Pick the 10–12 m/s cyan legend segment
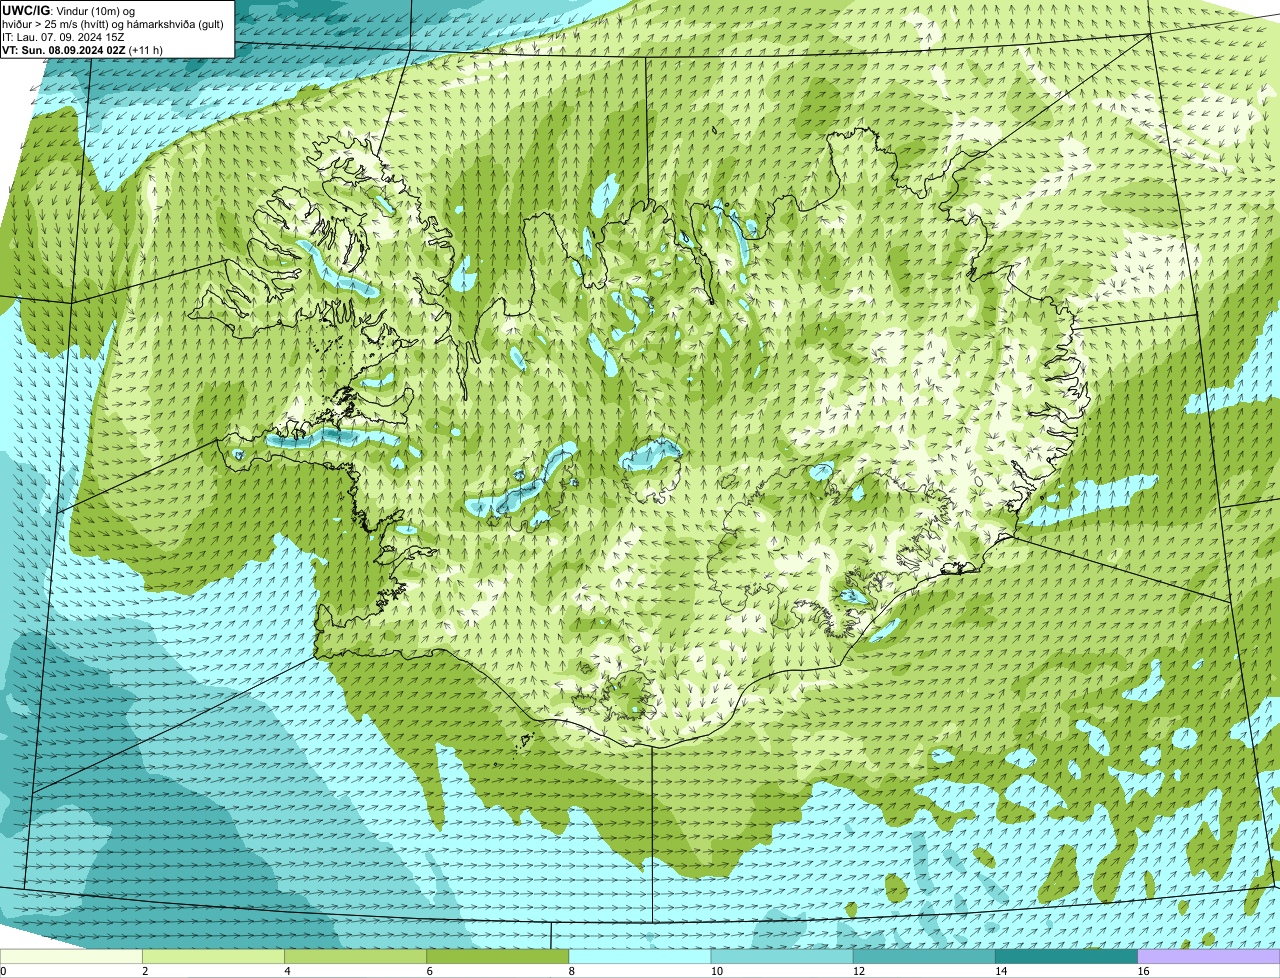1280x978 pixels. pos(782,957)
